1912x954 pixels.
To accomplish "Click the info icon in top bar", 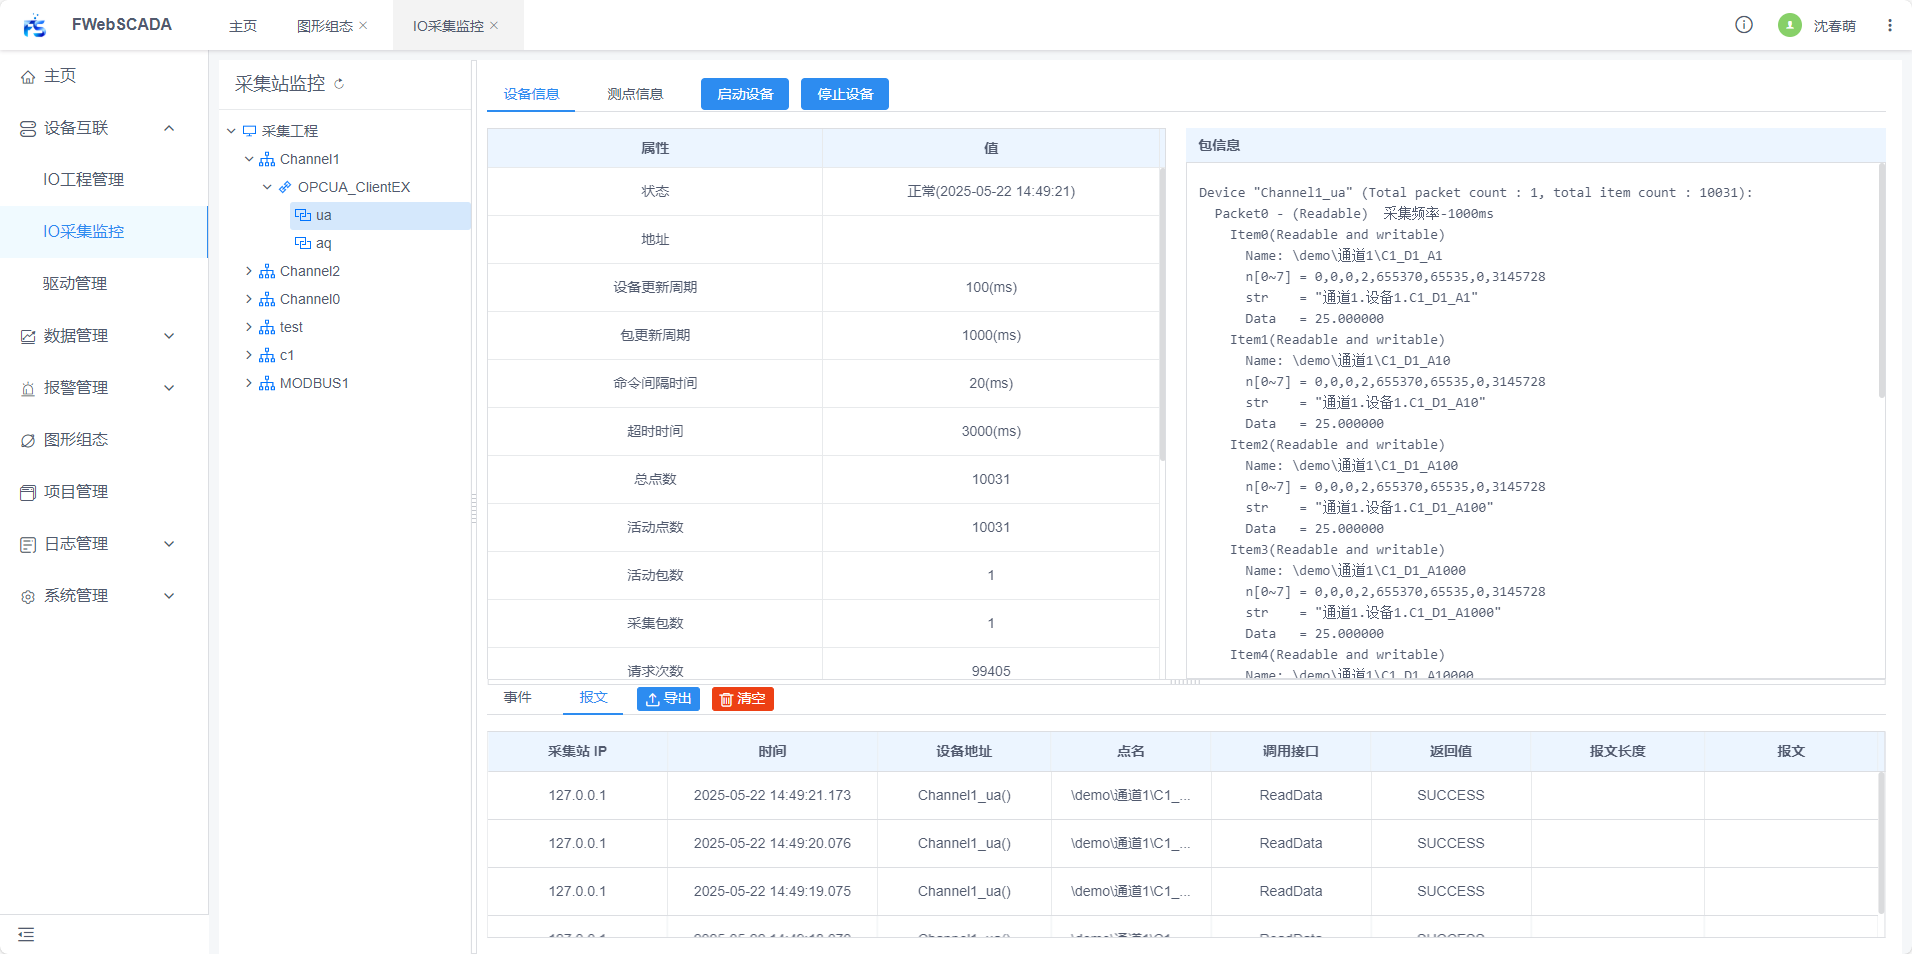I will point(1744,25).
